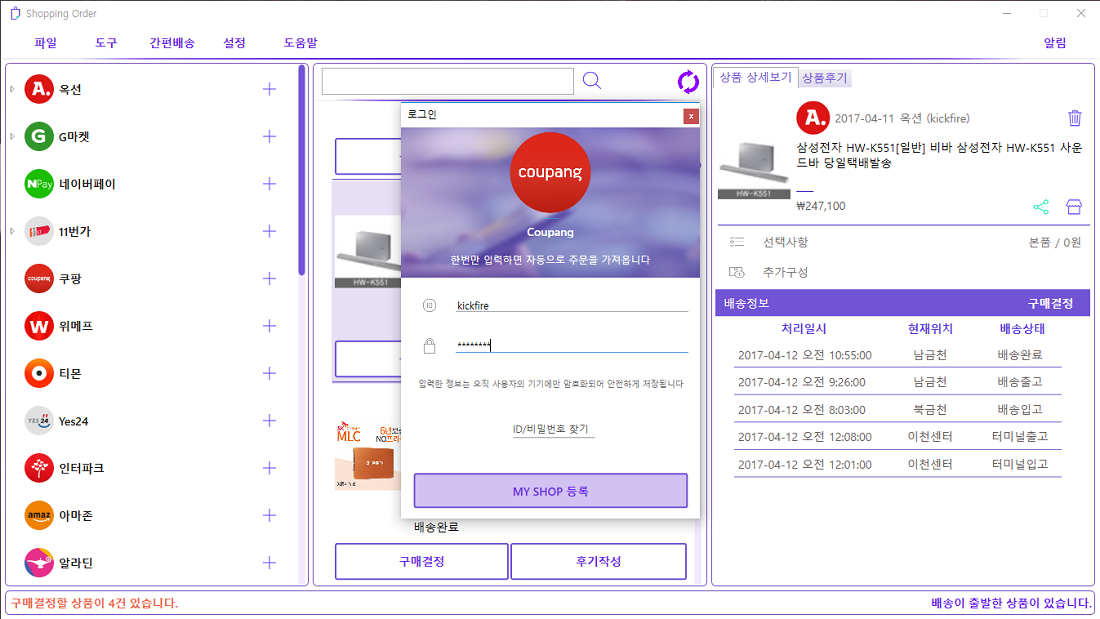Click the order search text box
Image resolution: width=1100 pixels, height=619 pixels.
448,81
